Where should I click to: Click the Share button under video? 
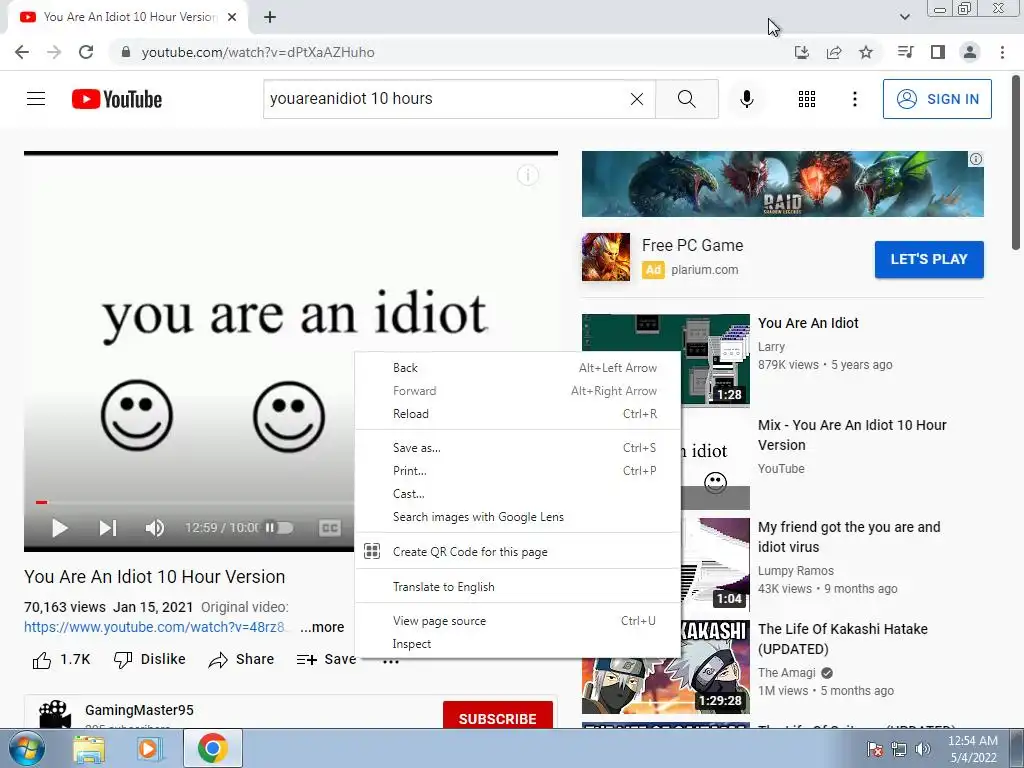(x=241, y=660)
